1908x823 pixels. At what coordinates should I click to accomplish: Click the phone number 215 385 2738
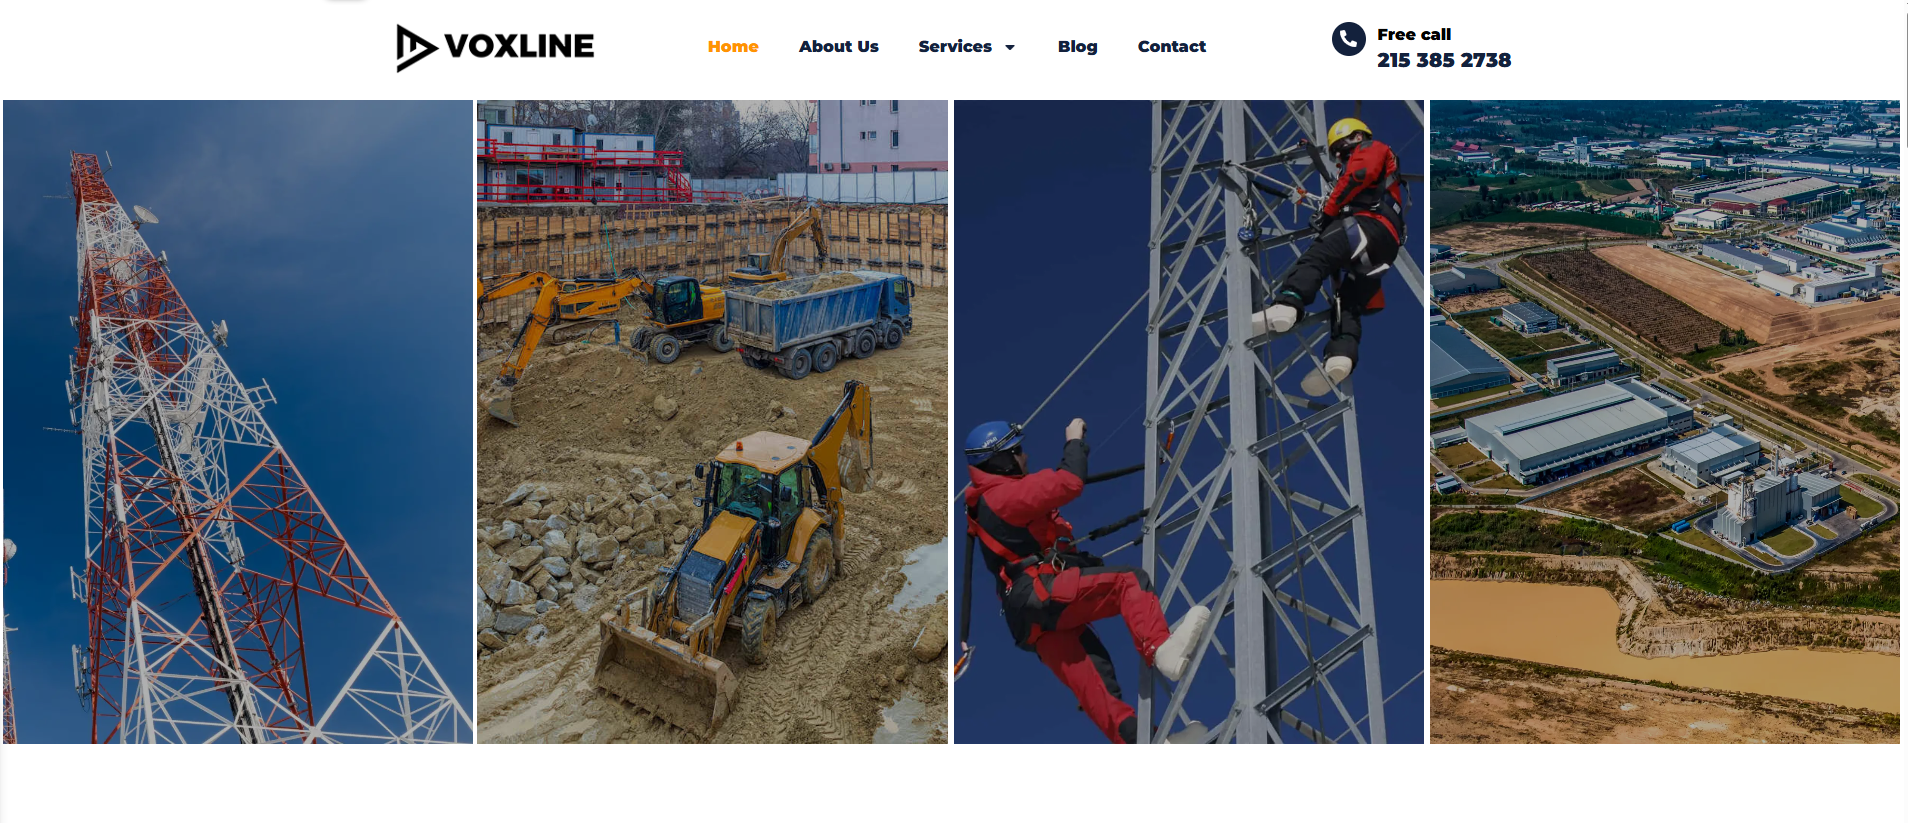coord(1443,60)
